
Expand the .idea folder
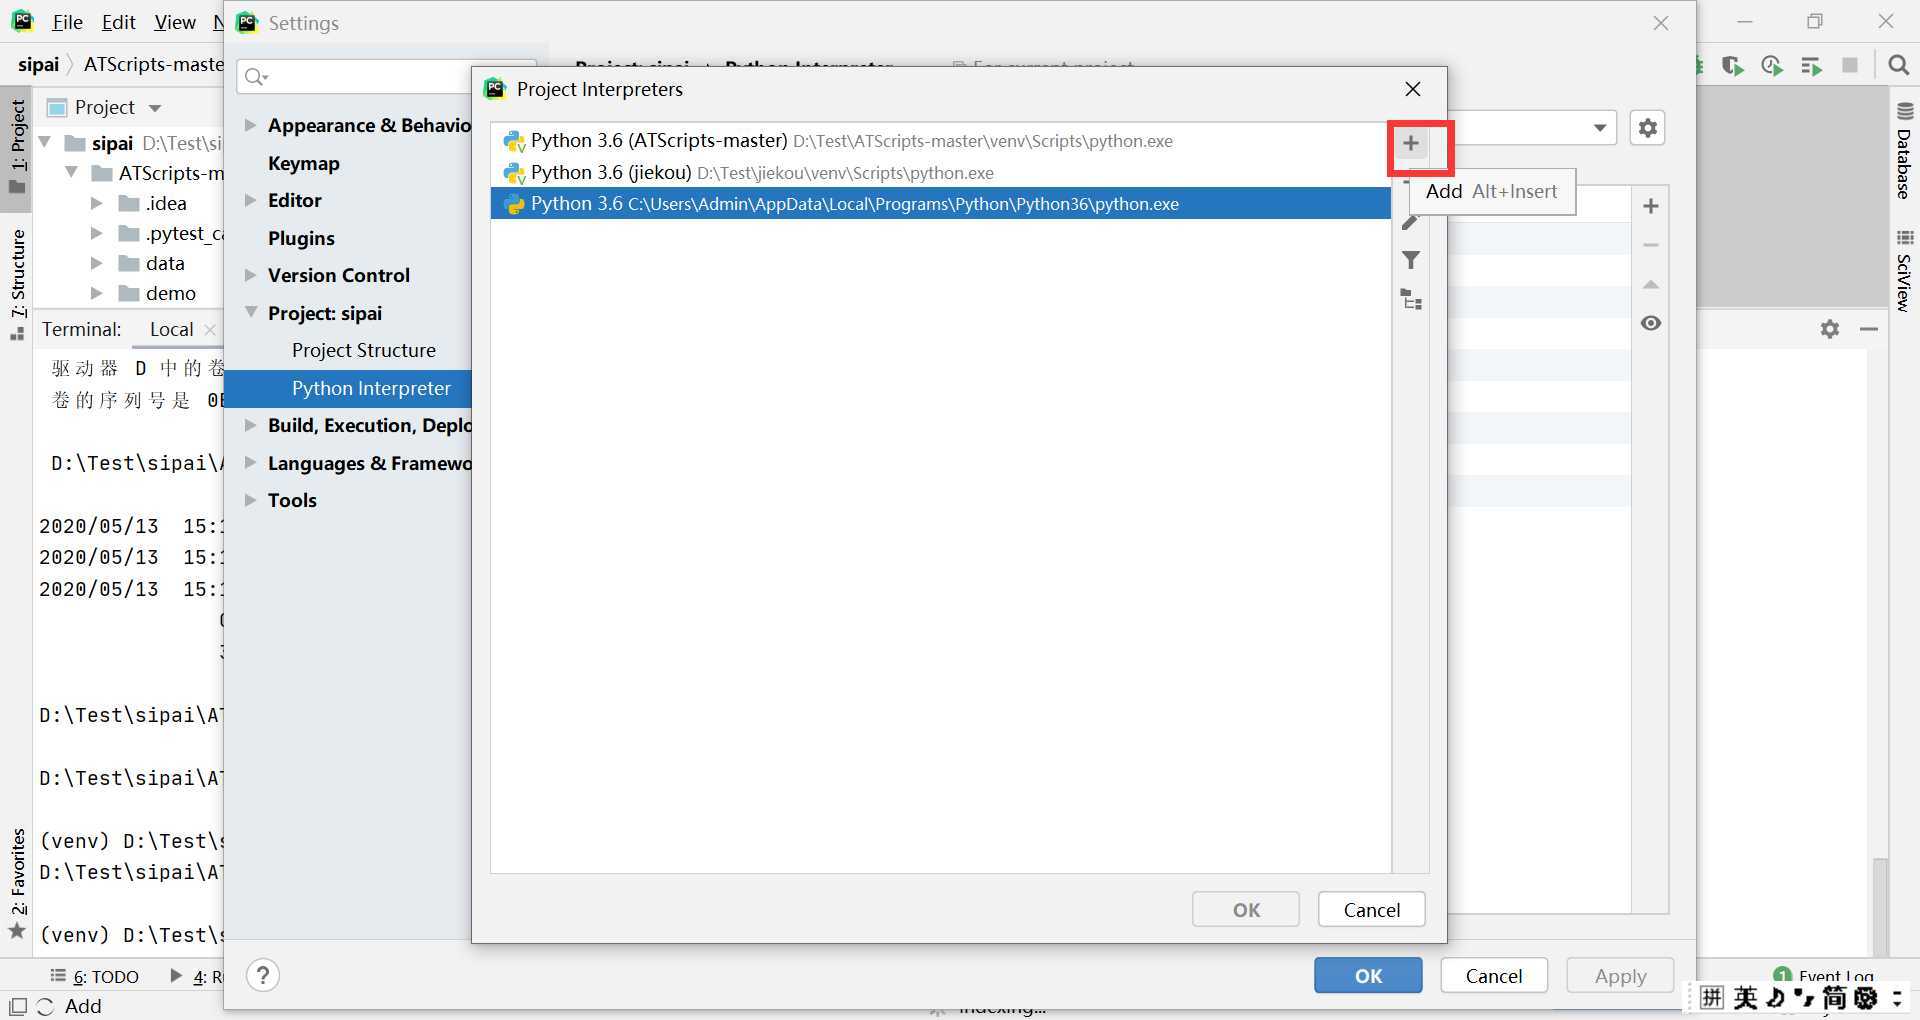(97, 203)
